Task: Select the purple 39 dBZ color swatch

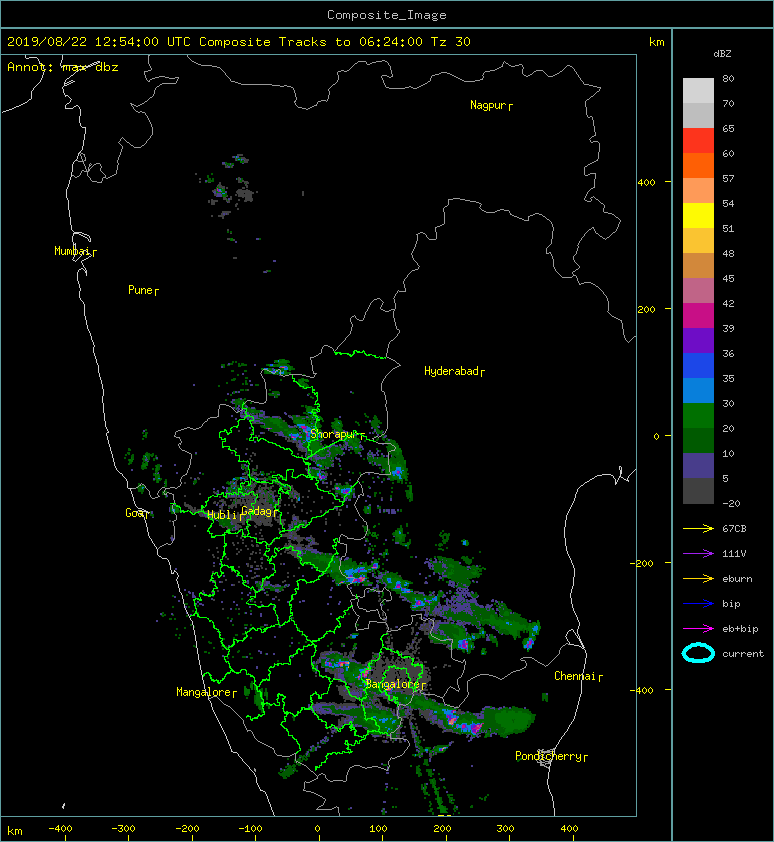Action: pyautogui.click(x=698, y=341)
